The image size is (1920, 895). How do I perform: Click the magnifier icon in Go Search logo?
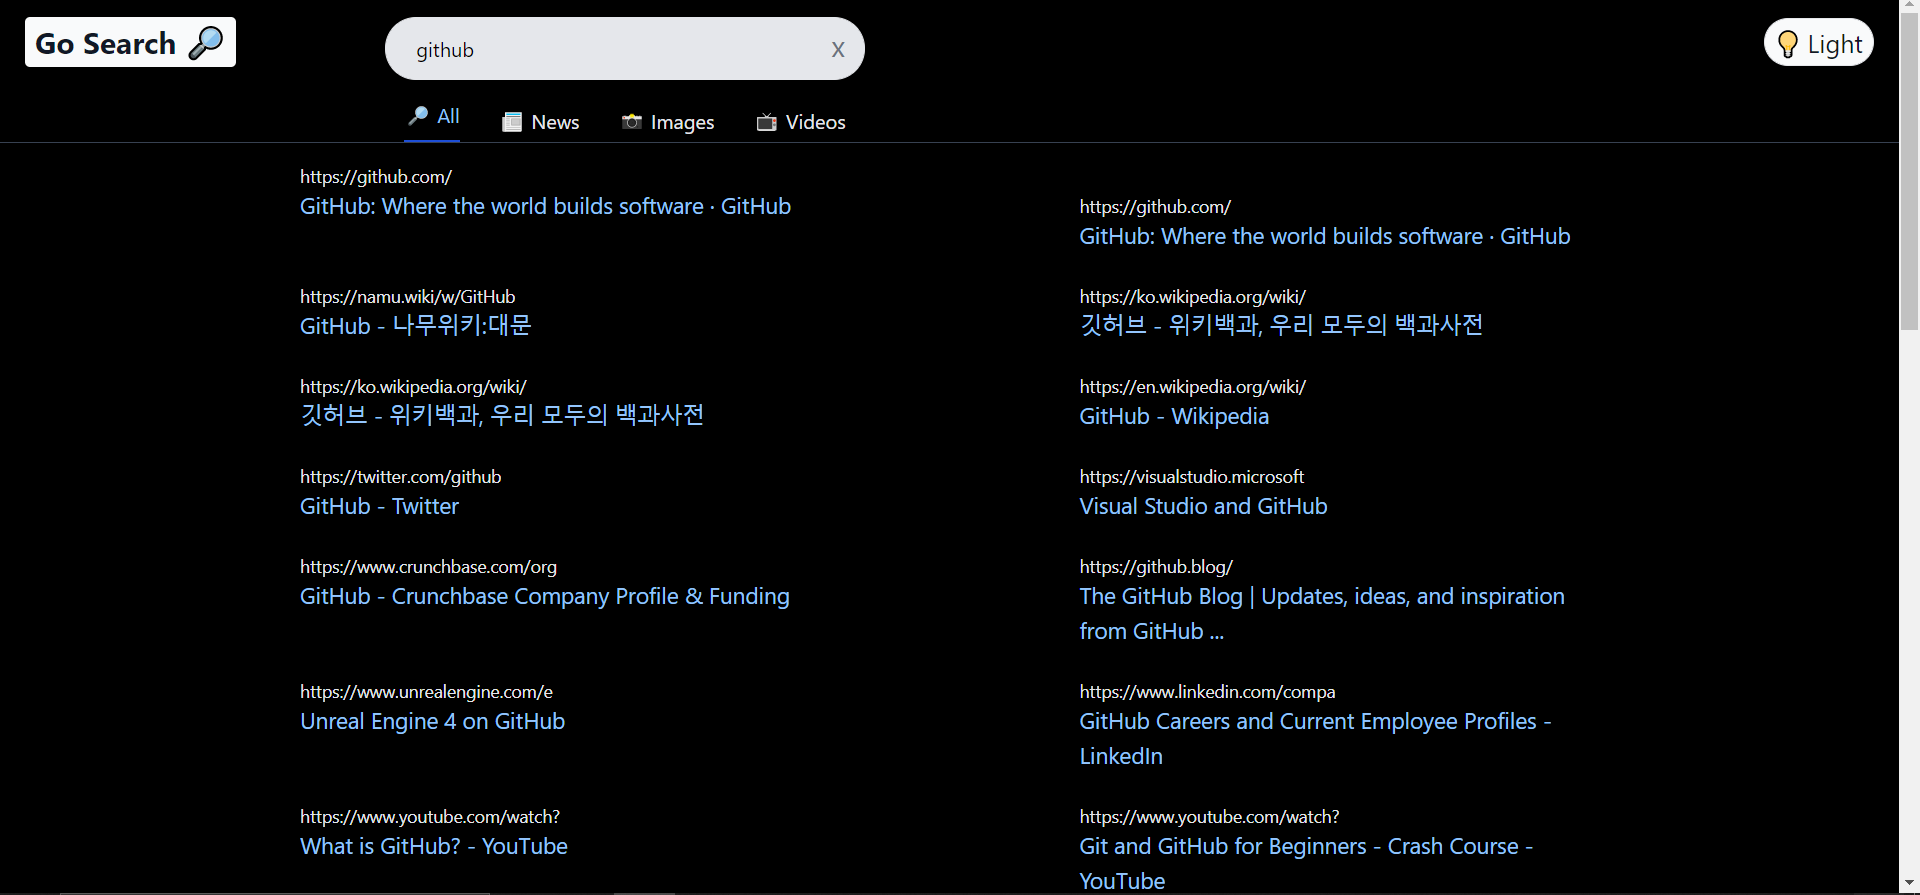pyautogui.click(x=206, y=43)
